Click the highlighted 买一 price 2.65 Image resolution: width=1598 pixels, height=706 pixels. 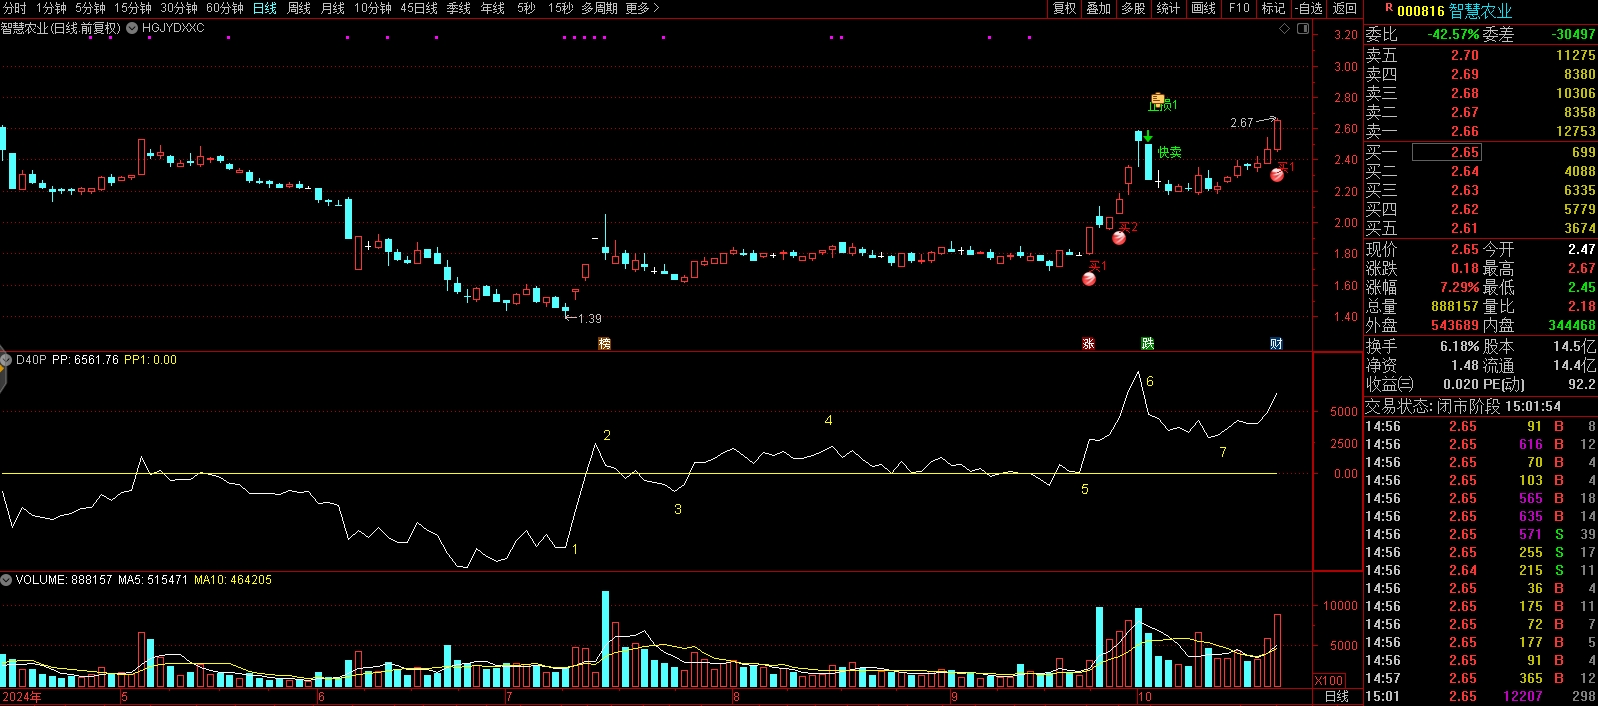click(x=1446, y=153)
